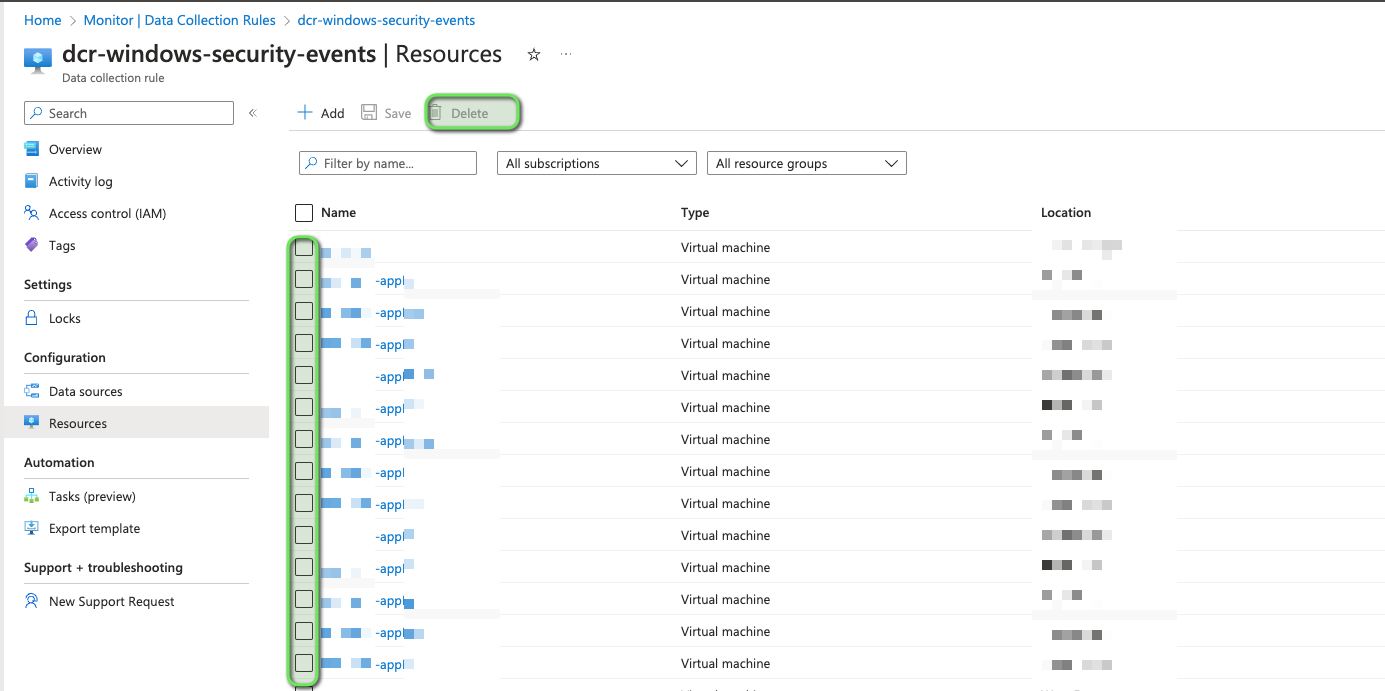Open the All subscriptions dropdown
Screen dimensions: 1385x691
click(596, 163)
